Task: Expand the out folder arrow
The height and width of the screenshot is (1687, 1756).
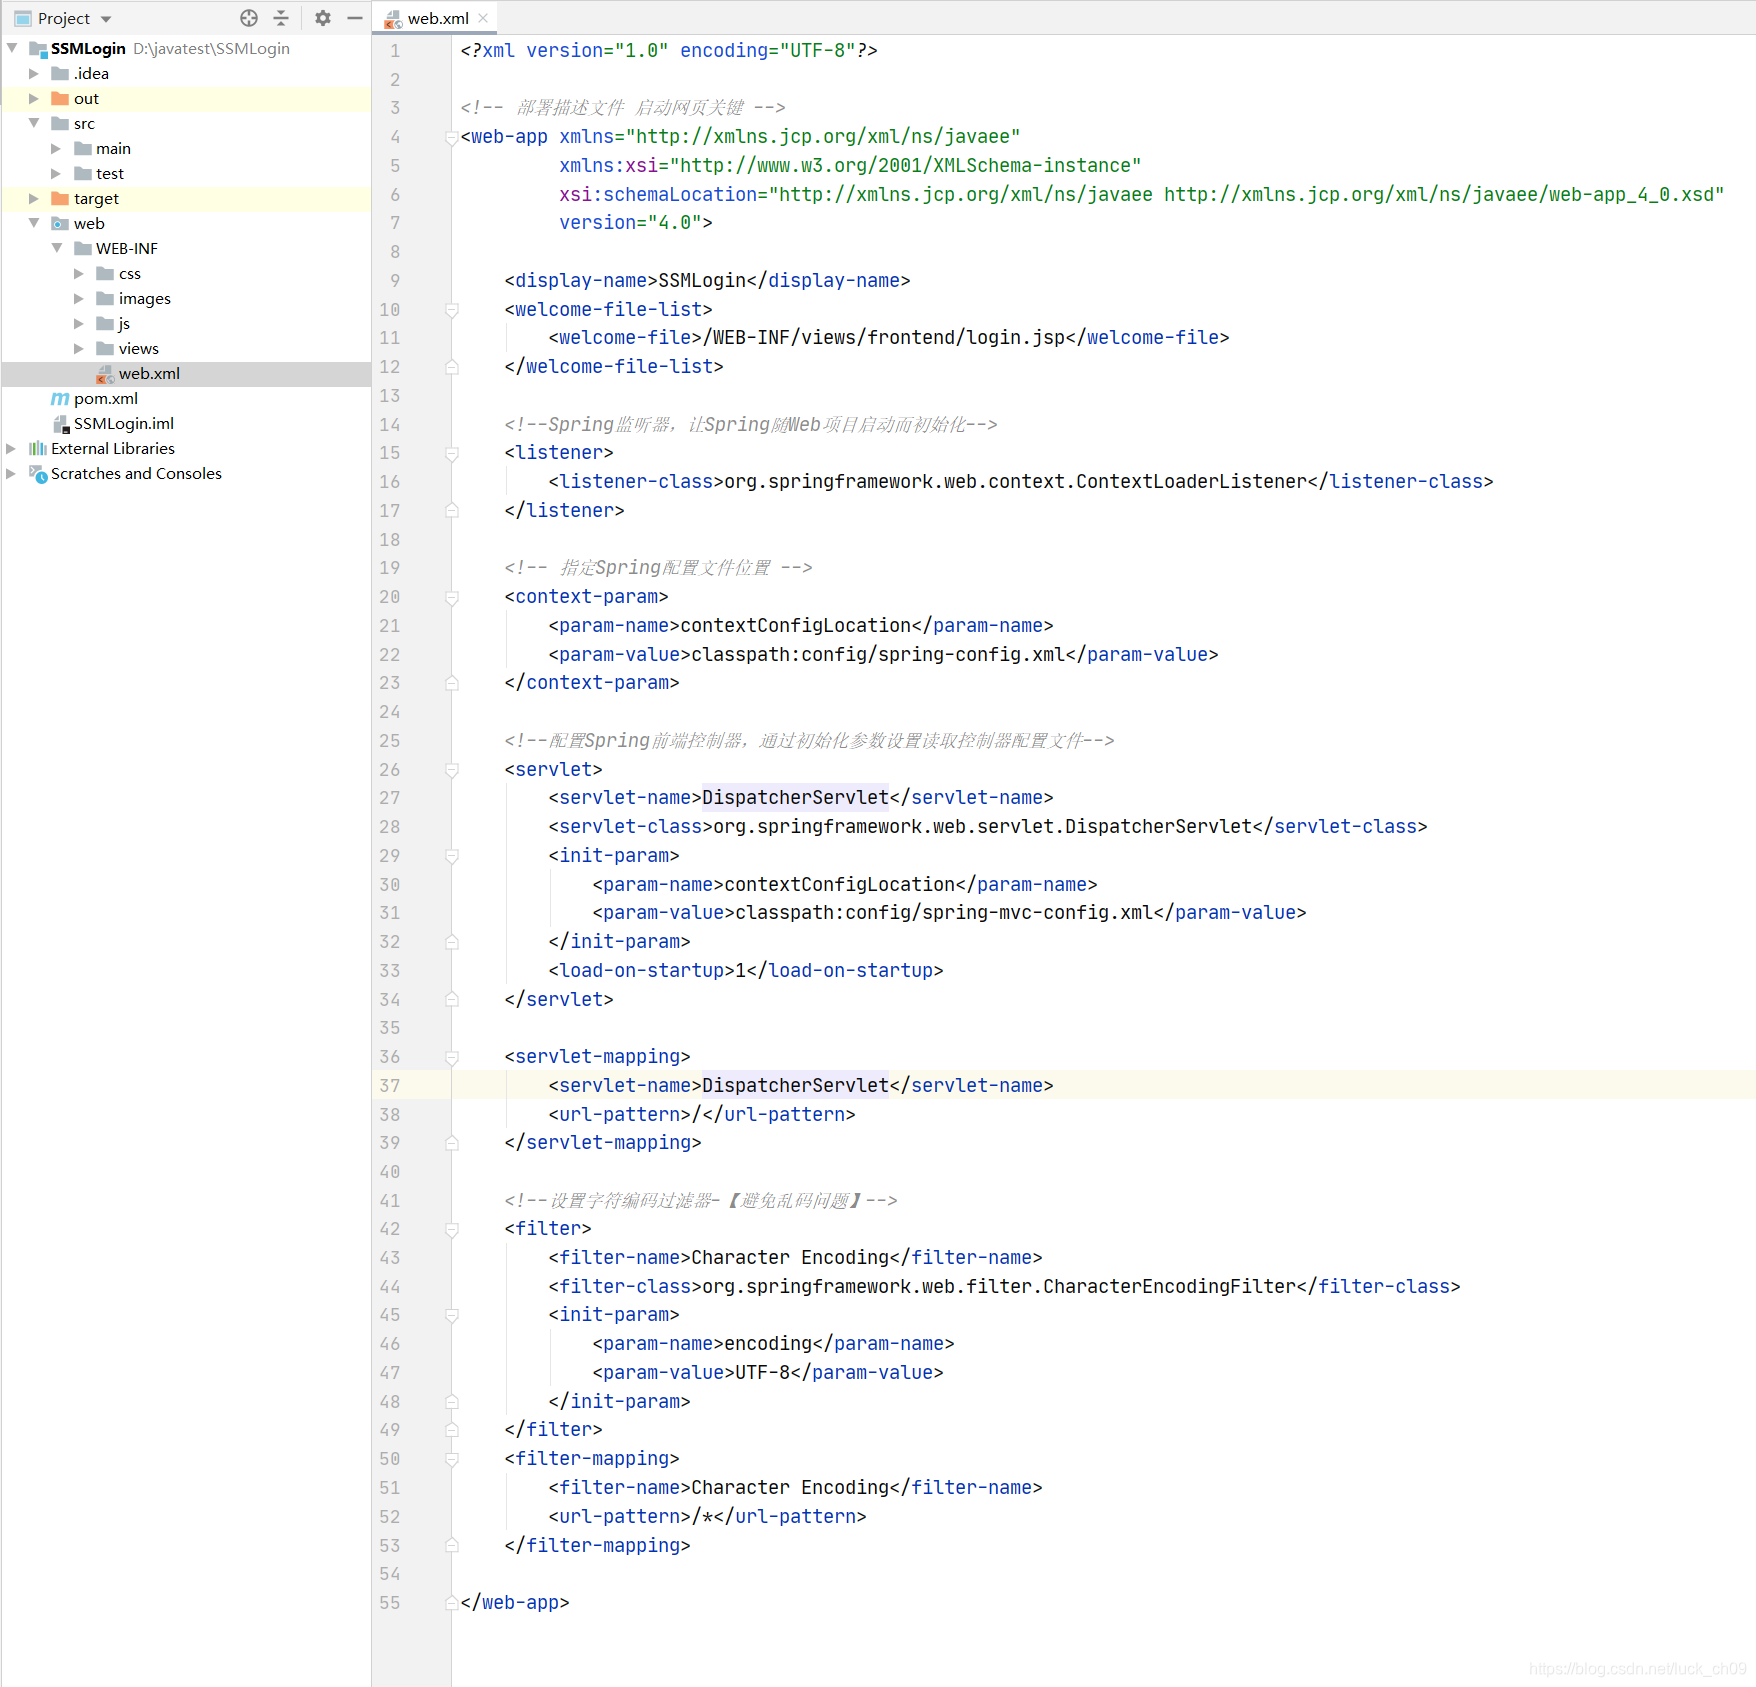Action: point(34,98)
